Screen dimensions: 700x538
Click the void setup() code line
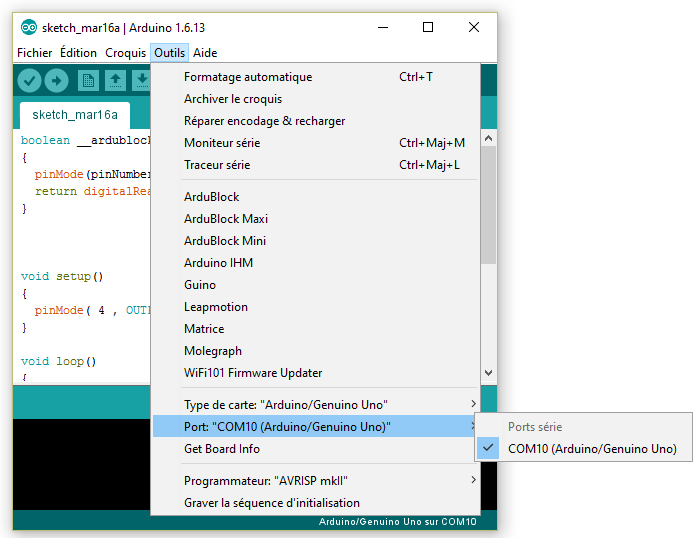tap(62, 276)
